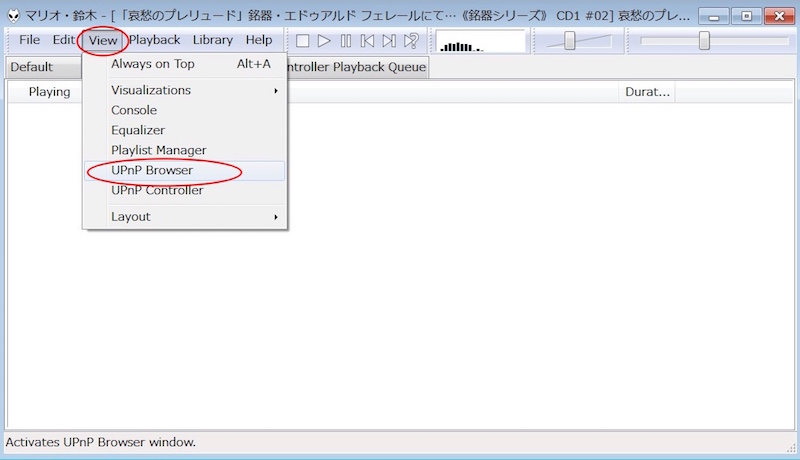
Task: Close the foobar2000 window
Action: (779, 16)
